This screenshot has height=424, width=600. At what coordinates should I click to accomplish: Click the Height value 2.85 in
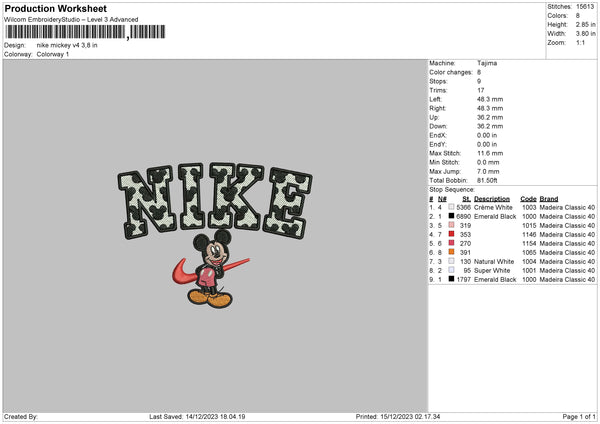(x=585, y=24)
